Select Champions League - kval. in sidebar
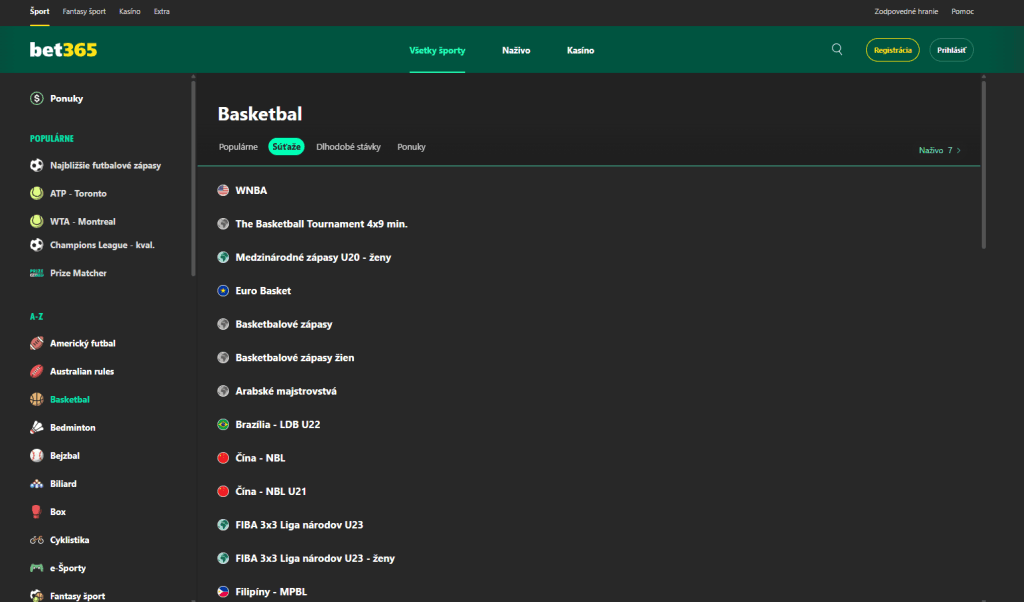Viewport: 1024px width, 602px height. [x=103, y=245]
